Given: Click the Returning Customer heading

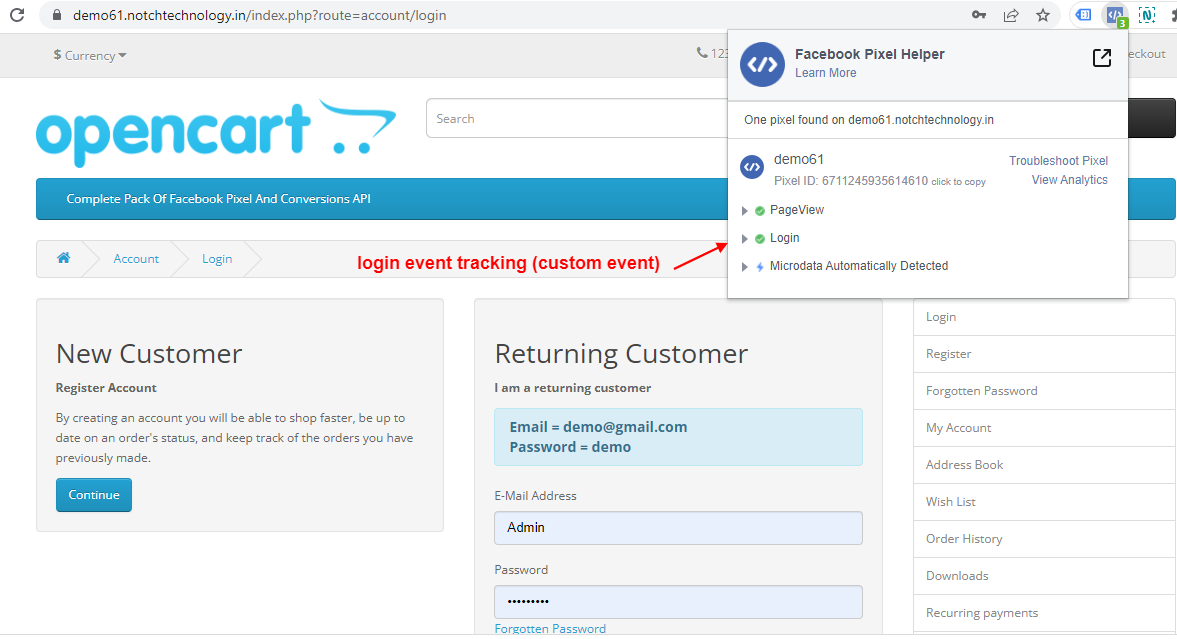Looking at the screenshot, I should point(622,354).
